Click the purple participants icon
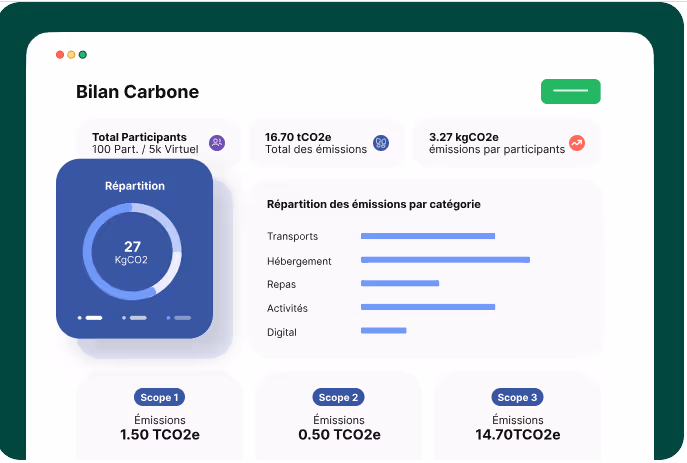The height and width of the screenshot is (463, 687). pos(217,143)
